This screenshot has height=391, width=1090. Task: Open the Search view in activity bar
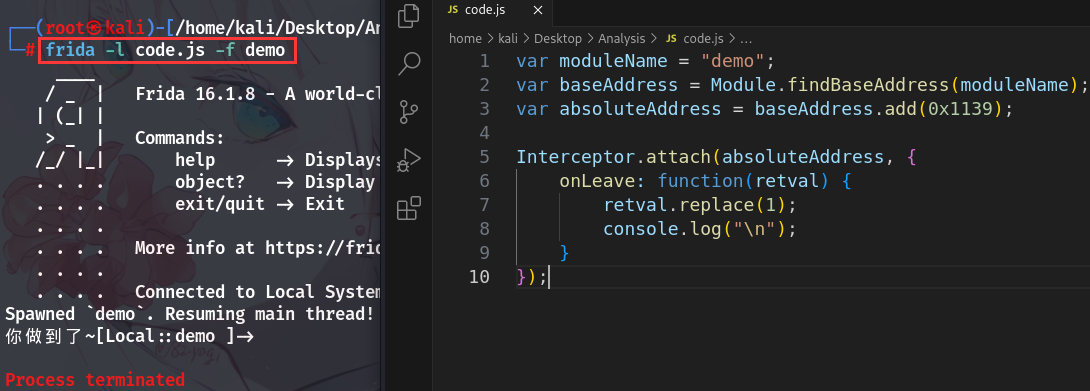click(x=409, y=63)
